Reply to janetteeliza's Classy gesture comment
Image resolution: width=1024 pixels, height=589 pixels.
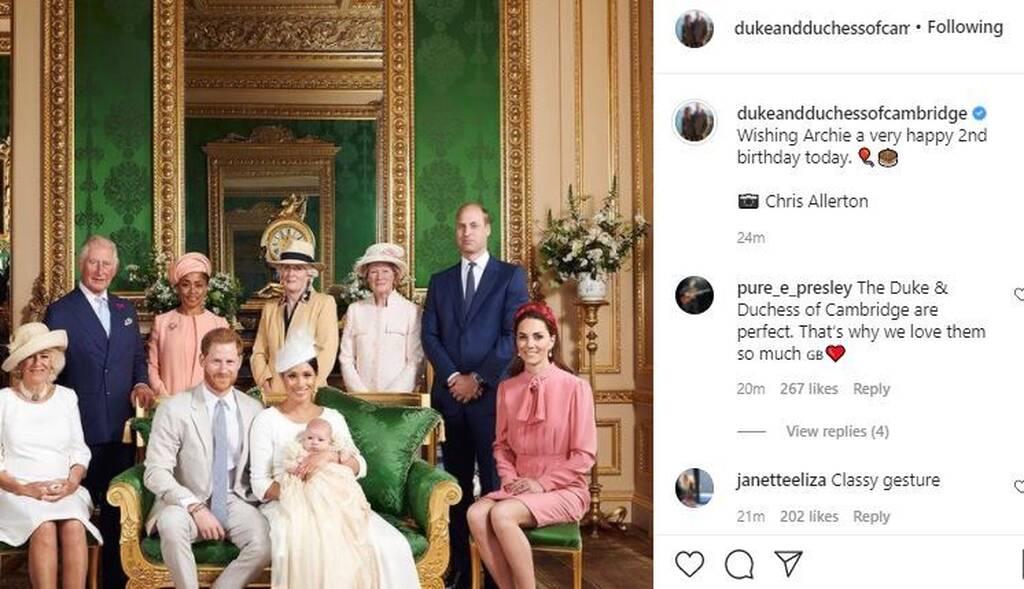(871, 517)
